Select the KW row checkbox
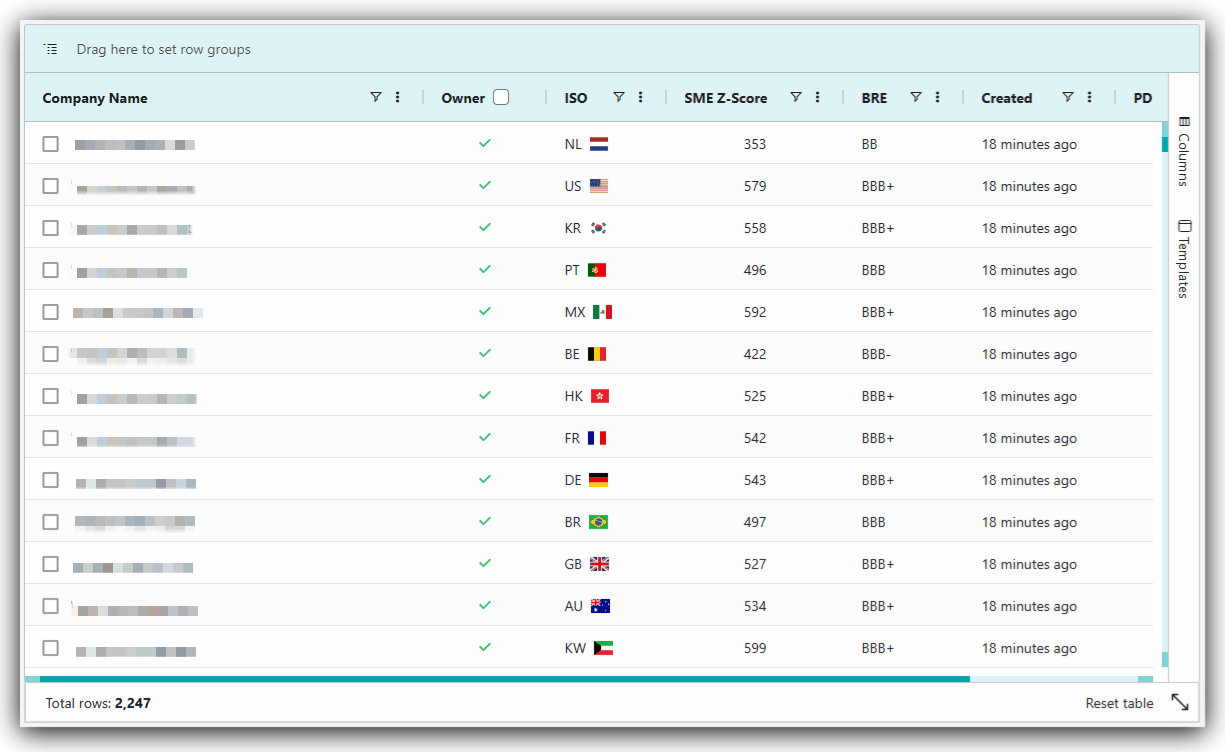Viewport: 1225px width, 752px height. point(50,648)
